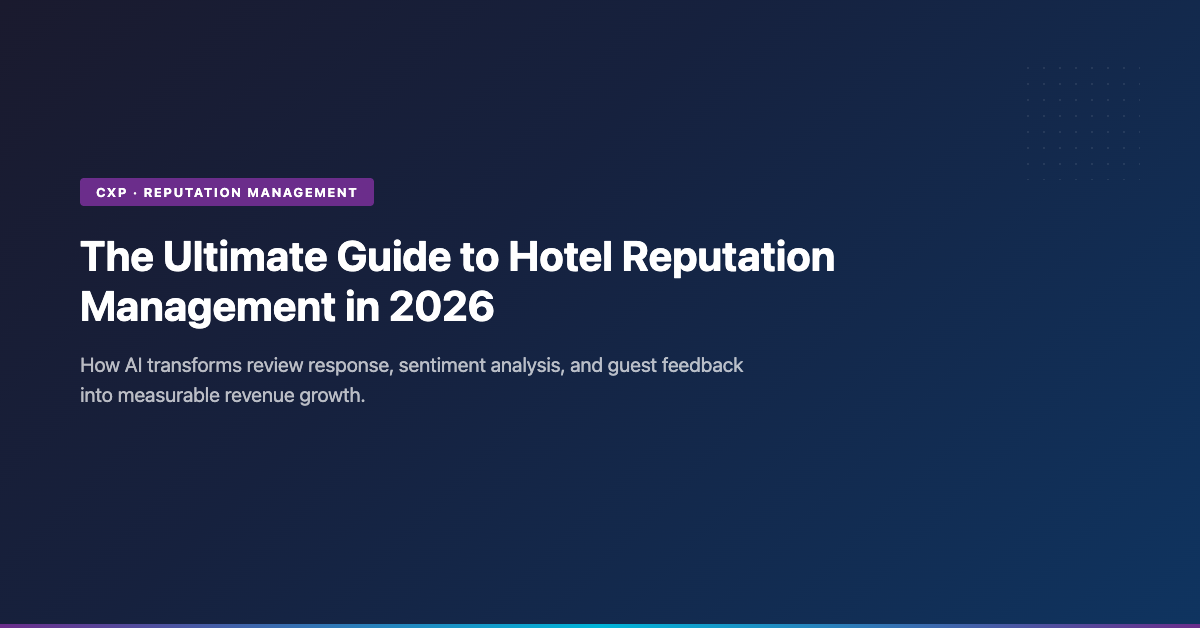Screen dimensions: 1200x628
Task: Click the word CXP in the badge
Action: point(111,192)
